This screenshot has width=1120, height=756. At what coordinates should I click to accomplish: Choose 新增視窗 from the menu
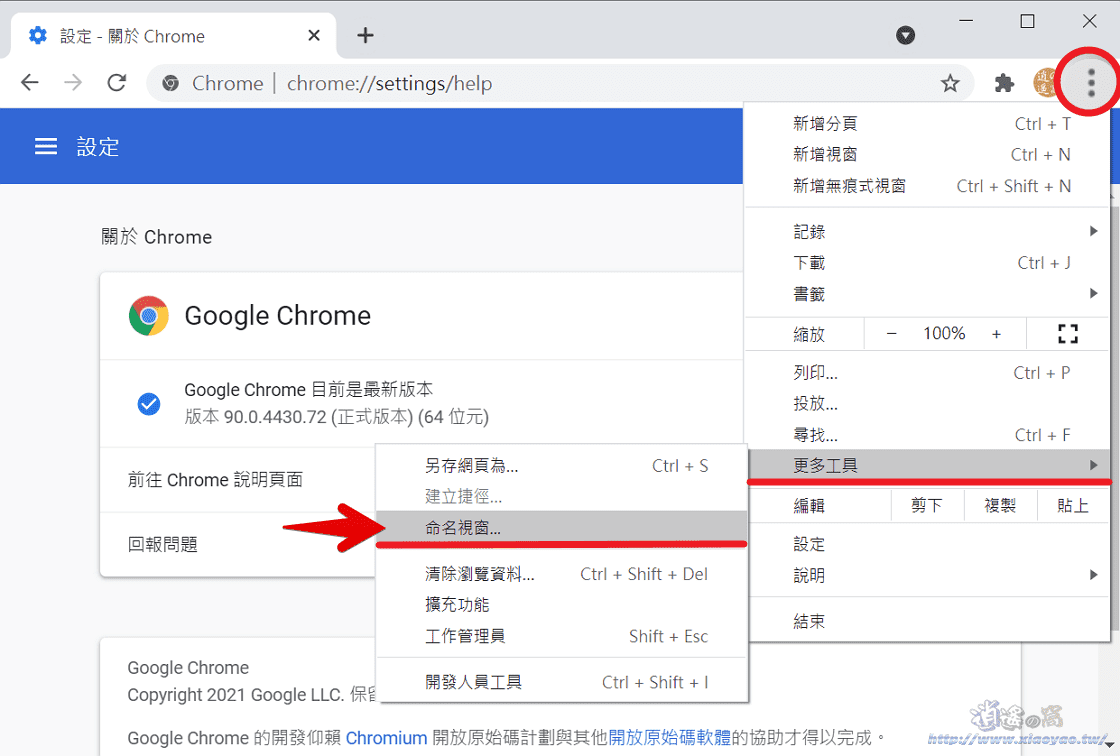[x=927, y=154]
